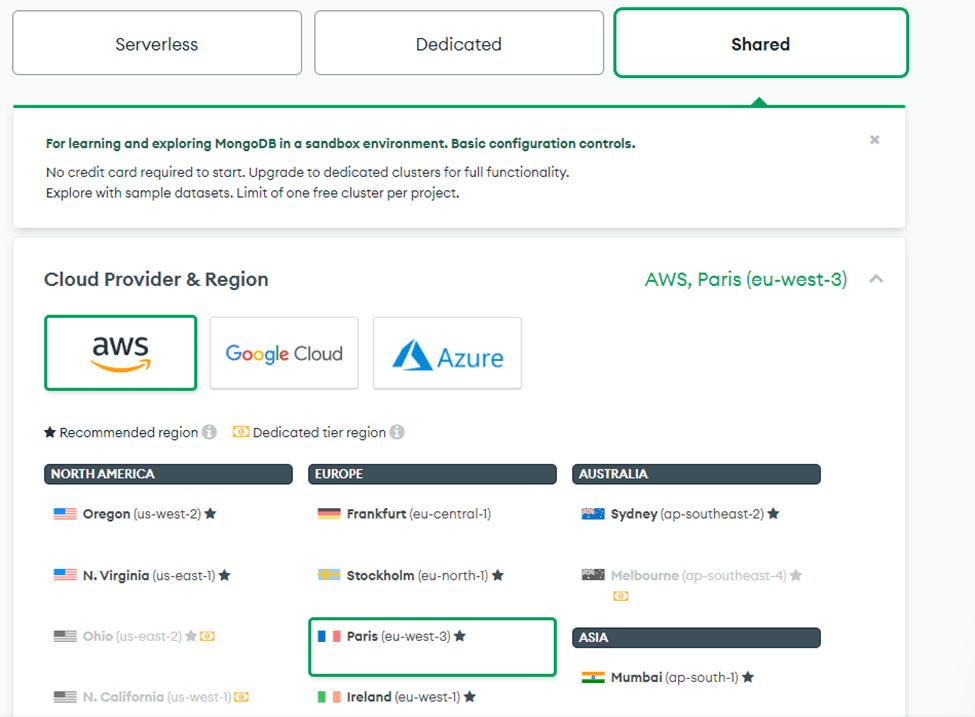Click the Indian flag beside Mumbai
Image resolution: width=975 pixels, height=717 pixels.
tap(593, 677)
